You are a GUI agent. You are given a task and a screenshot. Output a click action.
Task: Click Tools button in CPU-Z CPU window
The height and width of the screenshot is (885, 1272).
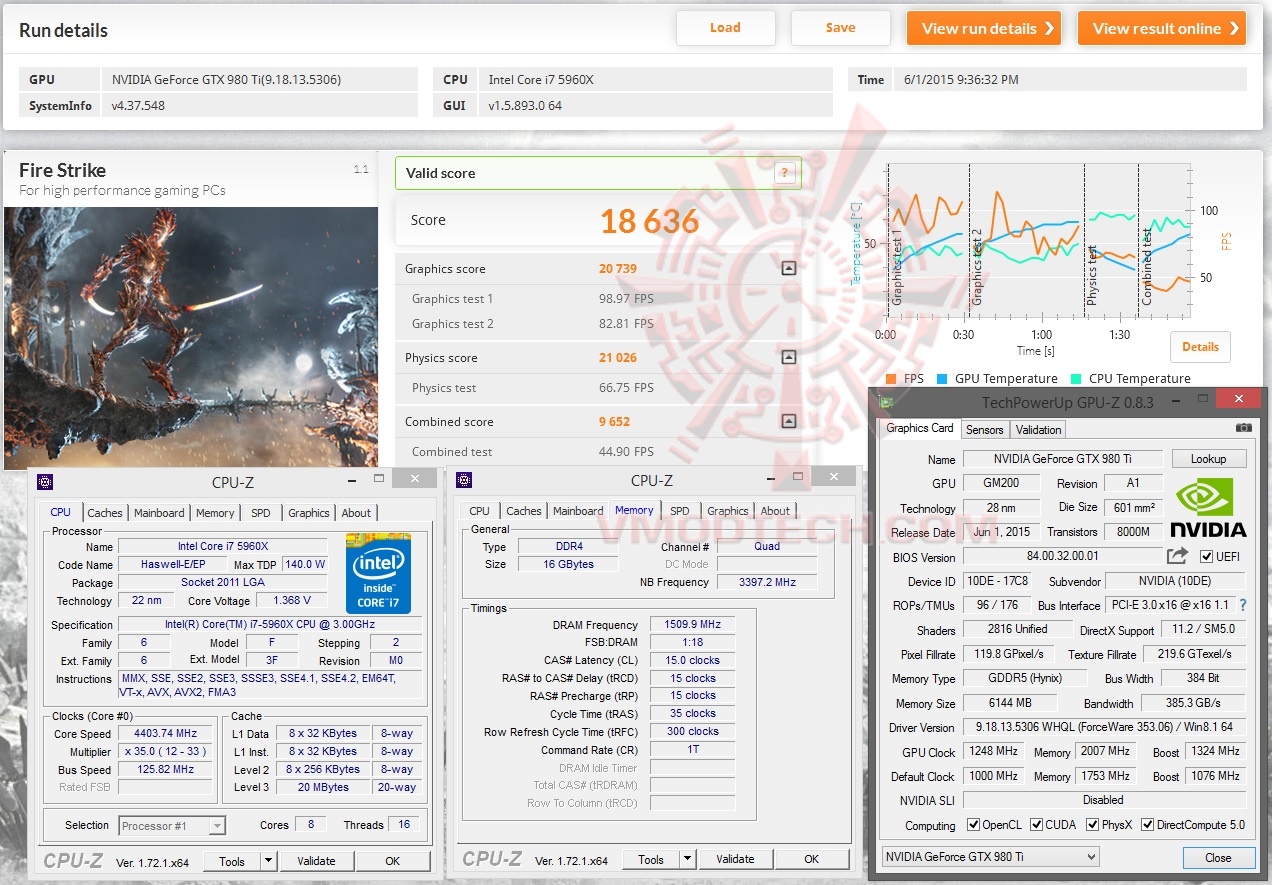[x=232, y=860]
